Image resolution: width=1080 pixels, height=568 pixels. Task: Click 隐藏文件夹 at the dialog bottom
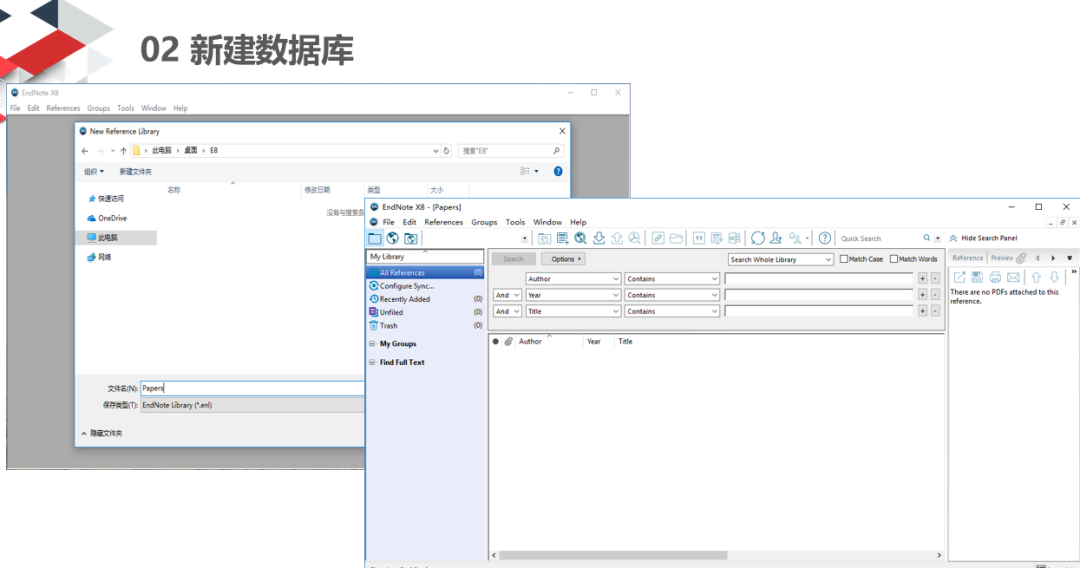(x=101, y=433)
